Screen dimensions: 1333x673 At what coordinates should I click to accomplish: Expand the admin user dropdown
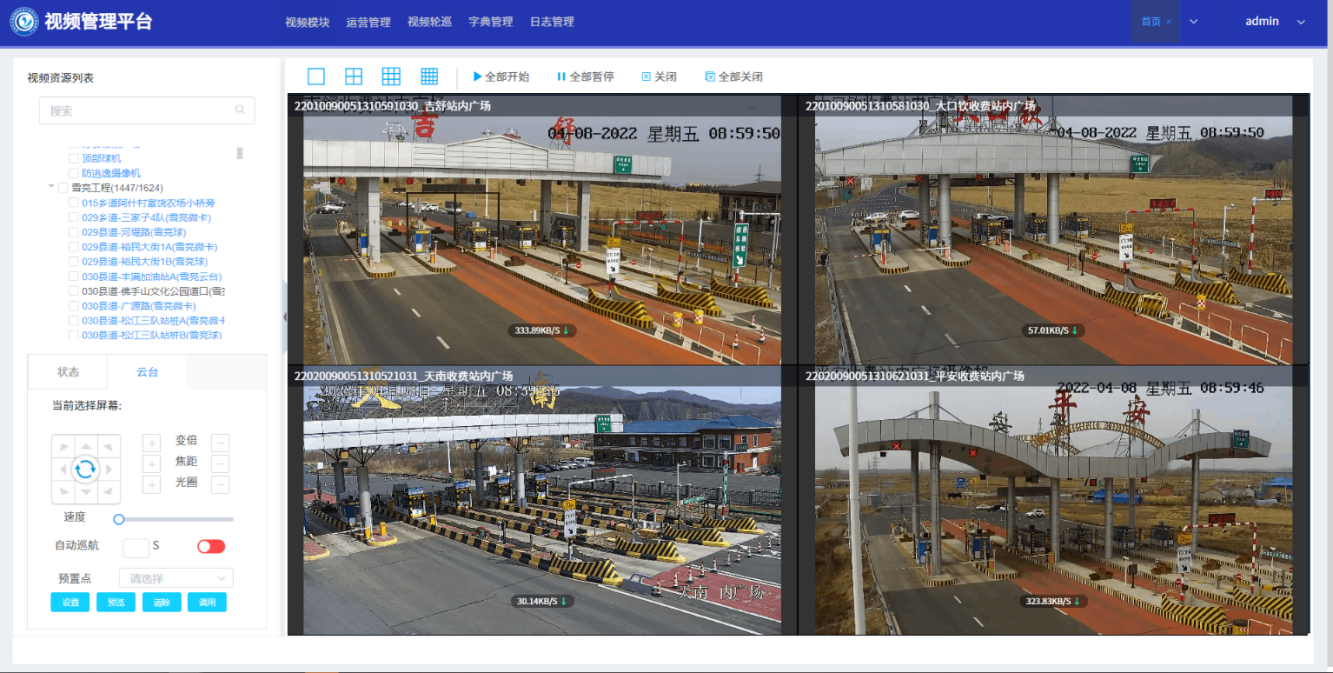(x=1300, y=22)
